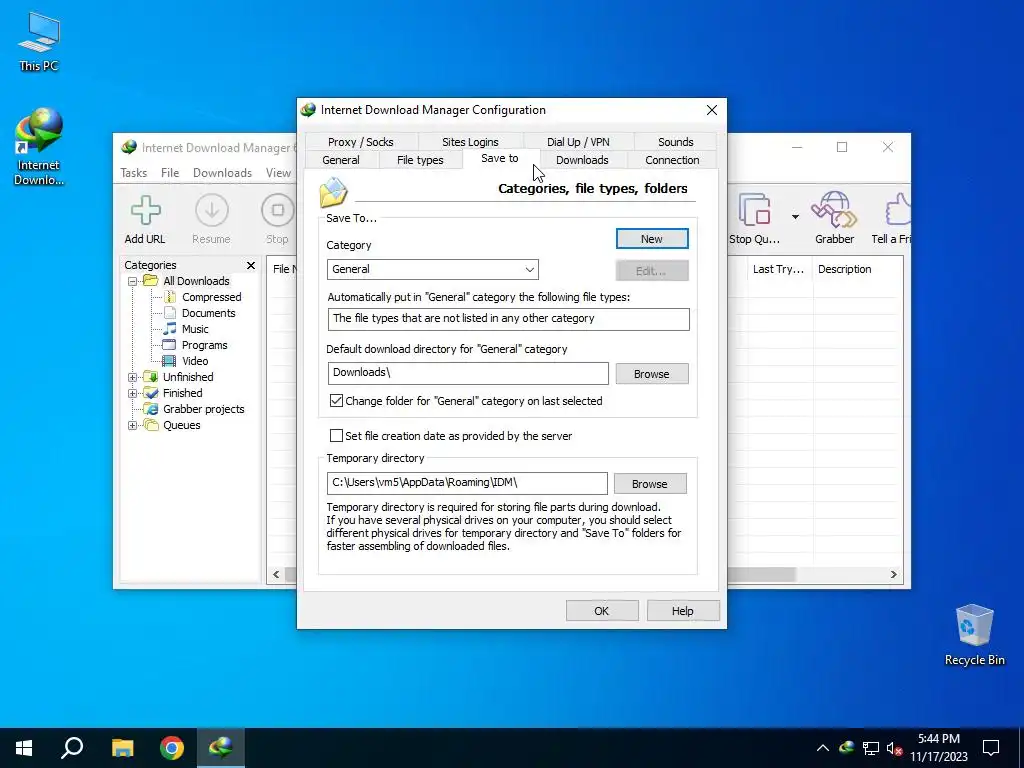Image resolution: width=1024 pixels, height=768 pixels.
Task: Browse for temporary directory
Action: [x=650, y=484]
